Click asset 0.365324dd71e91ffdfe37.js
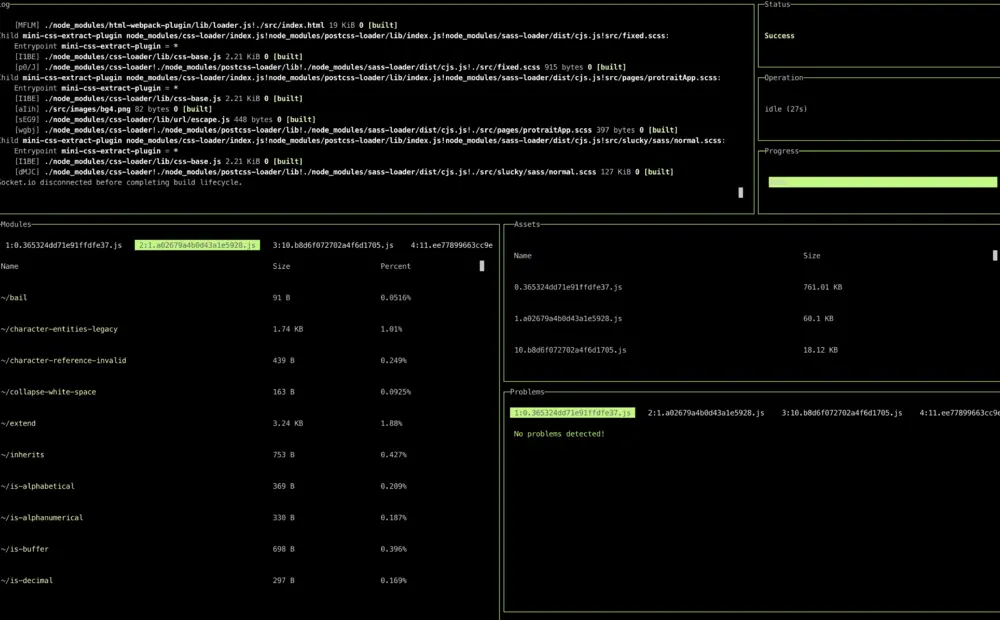The width and height of the screenshot is (1000, 620). [568, 287]
